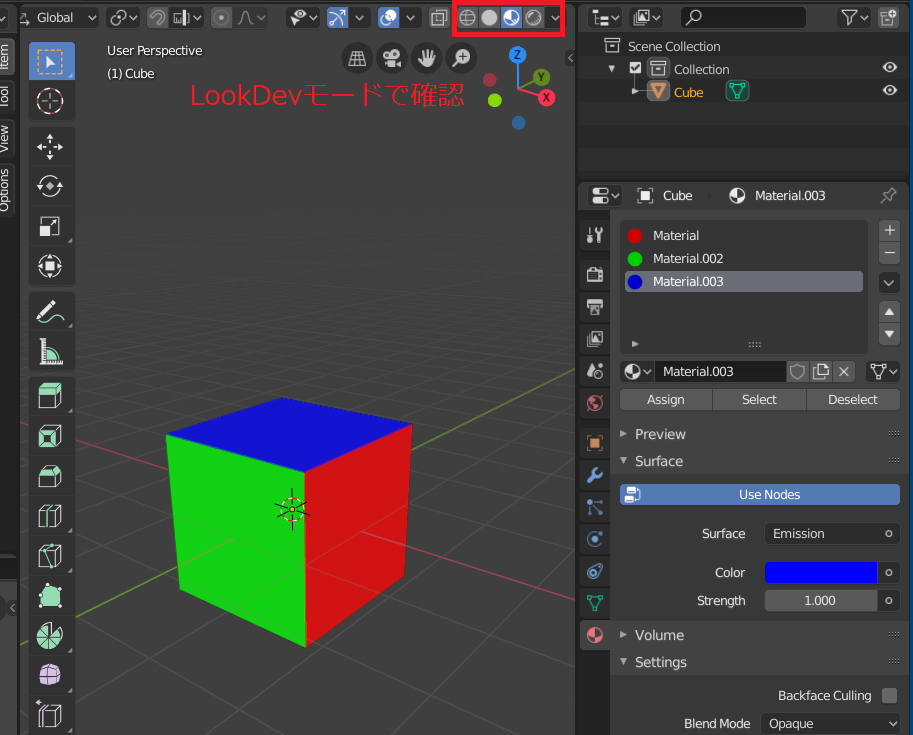Viewport: 913px width, 735px height.
Task: Select the Shear tool
Action: pos(50,715)
